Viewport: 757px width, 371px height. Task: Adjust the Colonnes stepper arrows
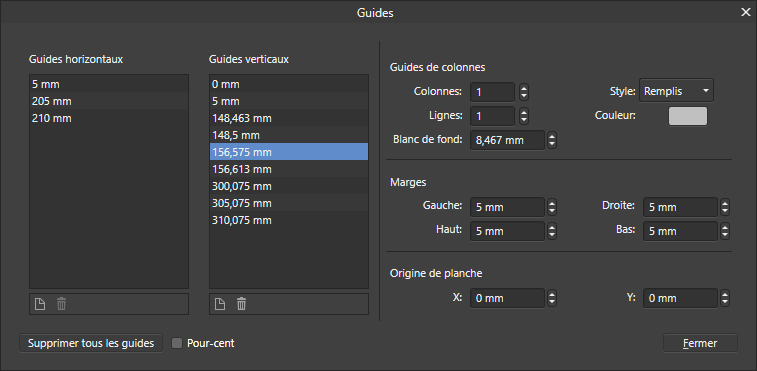[524, 92]
